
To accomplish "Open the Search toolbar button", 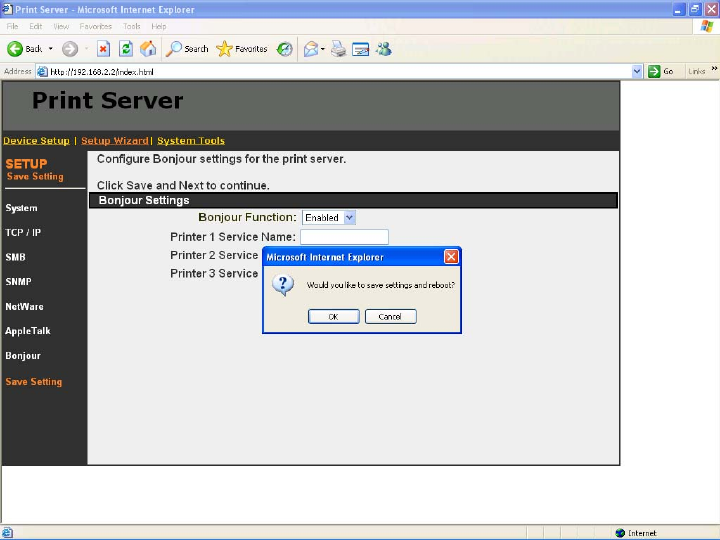I will (187, 49).
